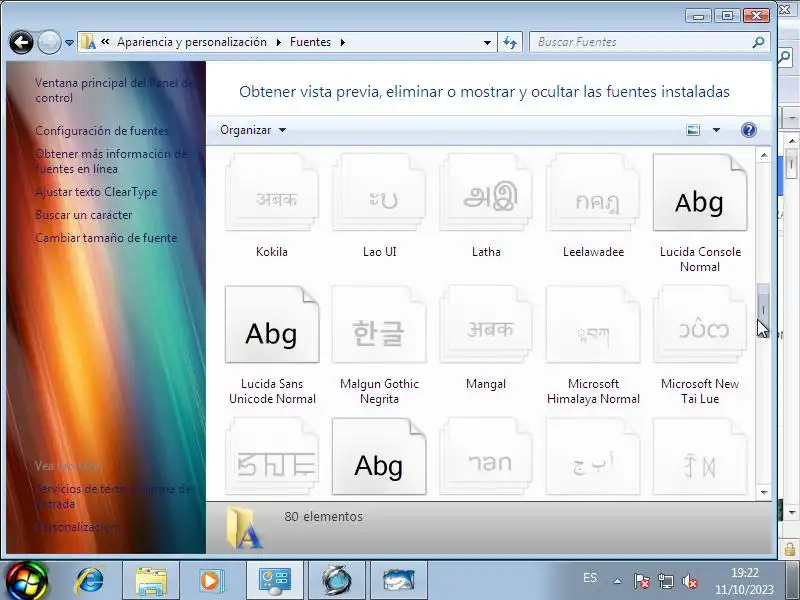The image size is (800, 600).
Task: Select the Leelawadee font icon
Action: [x=593, y=193]
